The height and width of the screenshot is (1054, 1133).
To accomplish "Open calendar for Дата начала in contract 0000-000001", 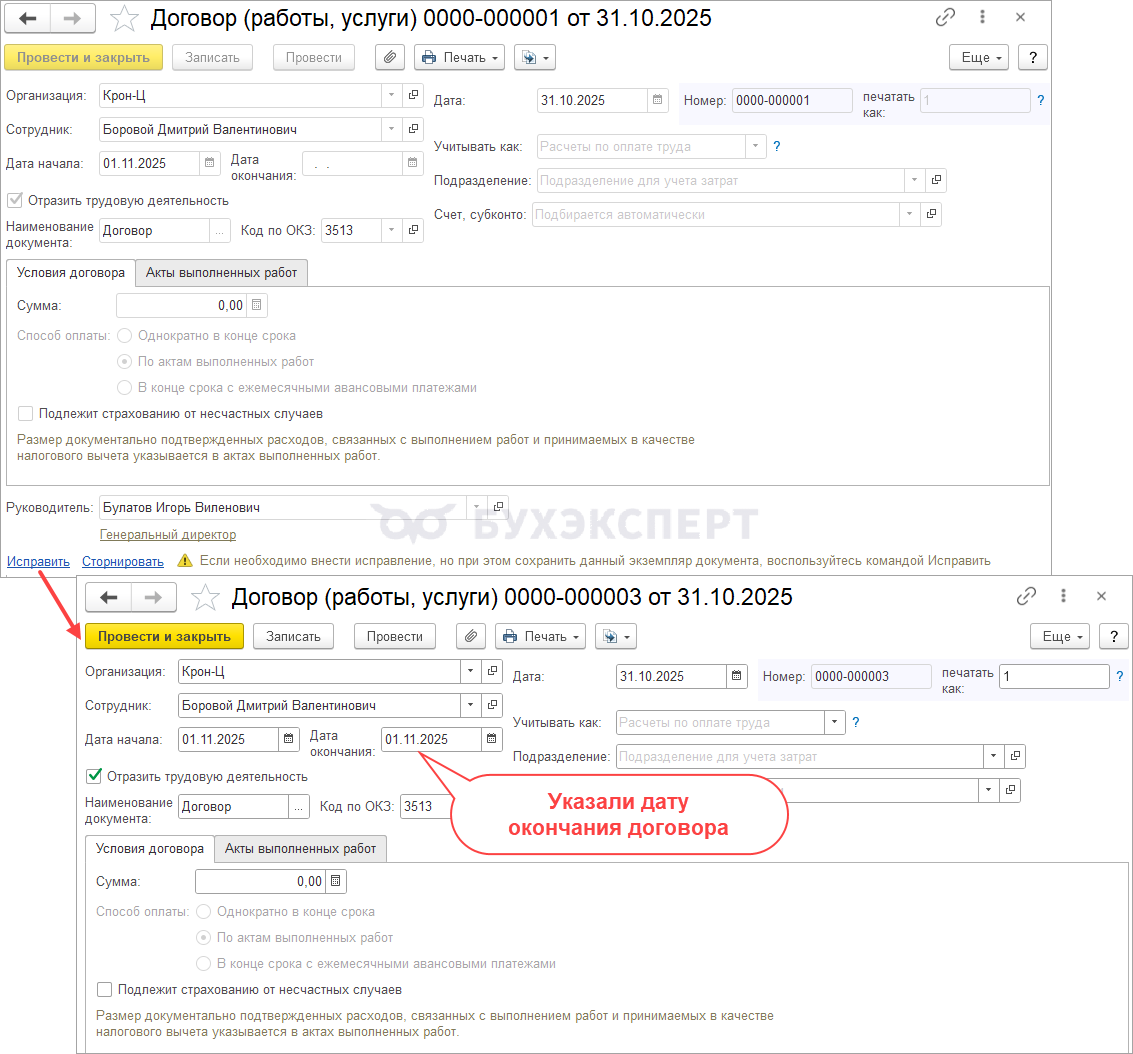I will (209, 163).
